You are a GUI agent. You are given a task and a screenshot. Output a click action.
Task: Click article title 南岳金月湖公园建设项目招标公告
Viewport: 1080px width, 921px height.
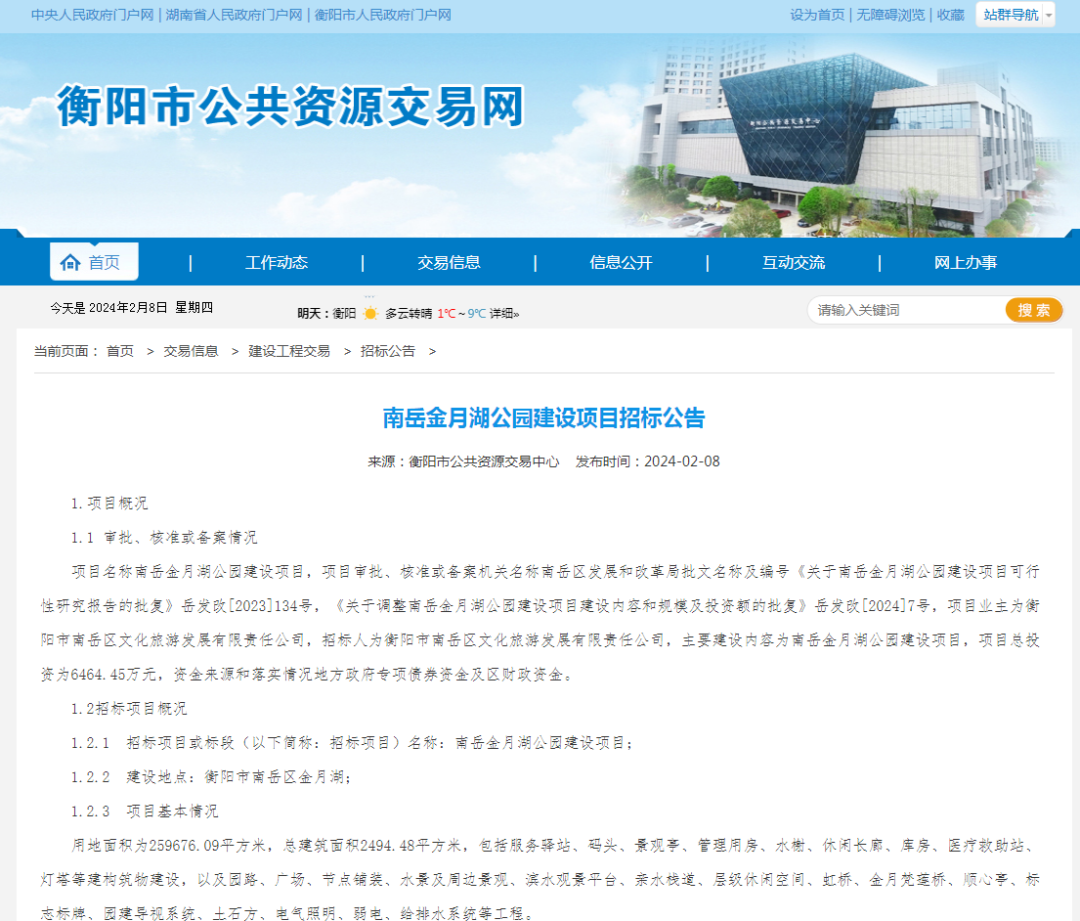coord(543,418)
